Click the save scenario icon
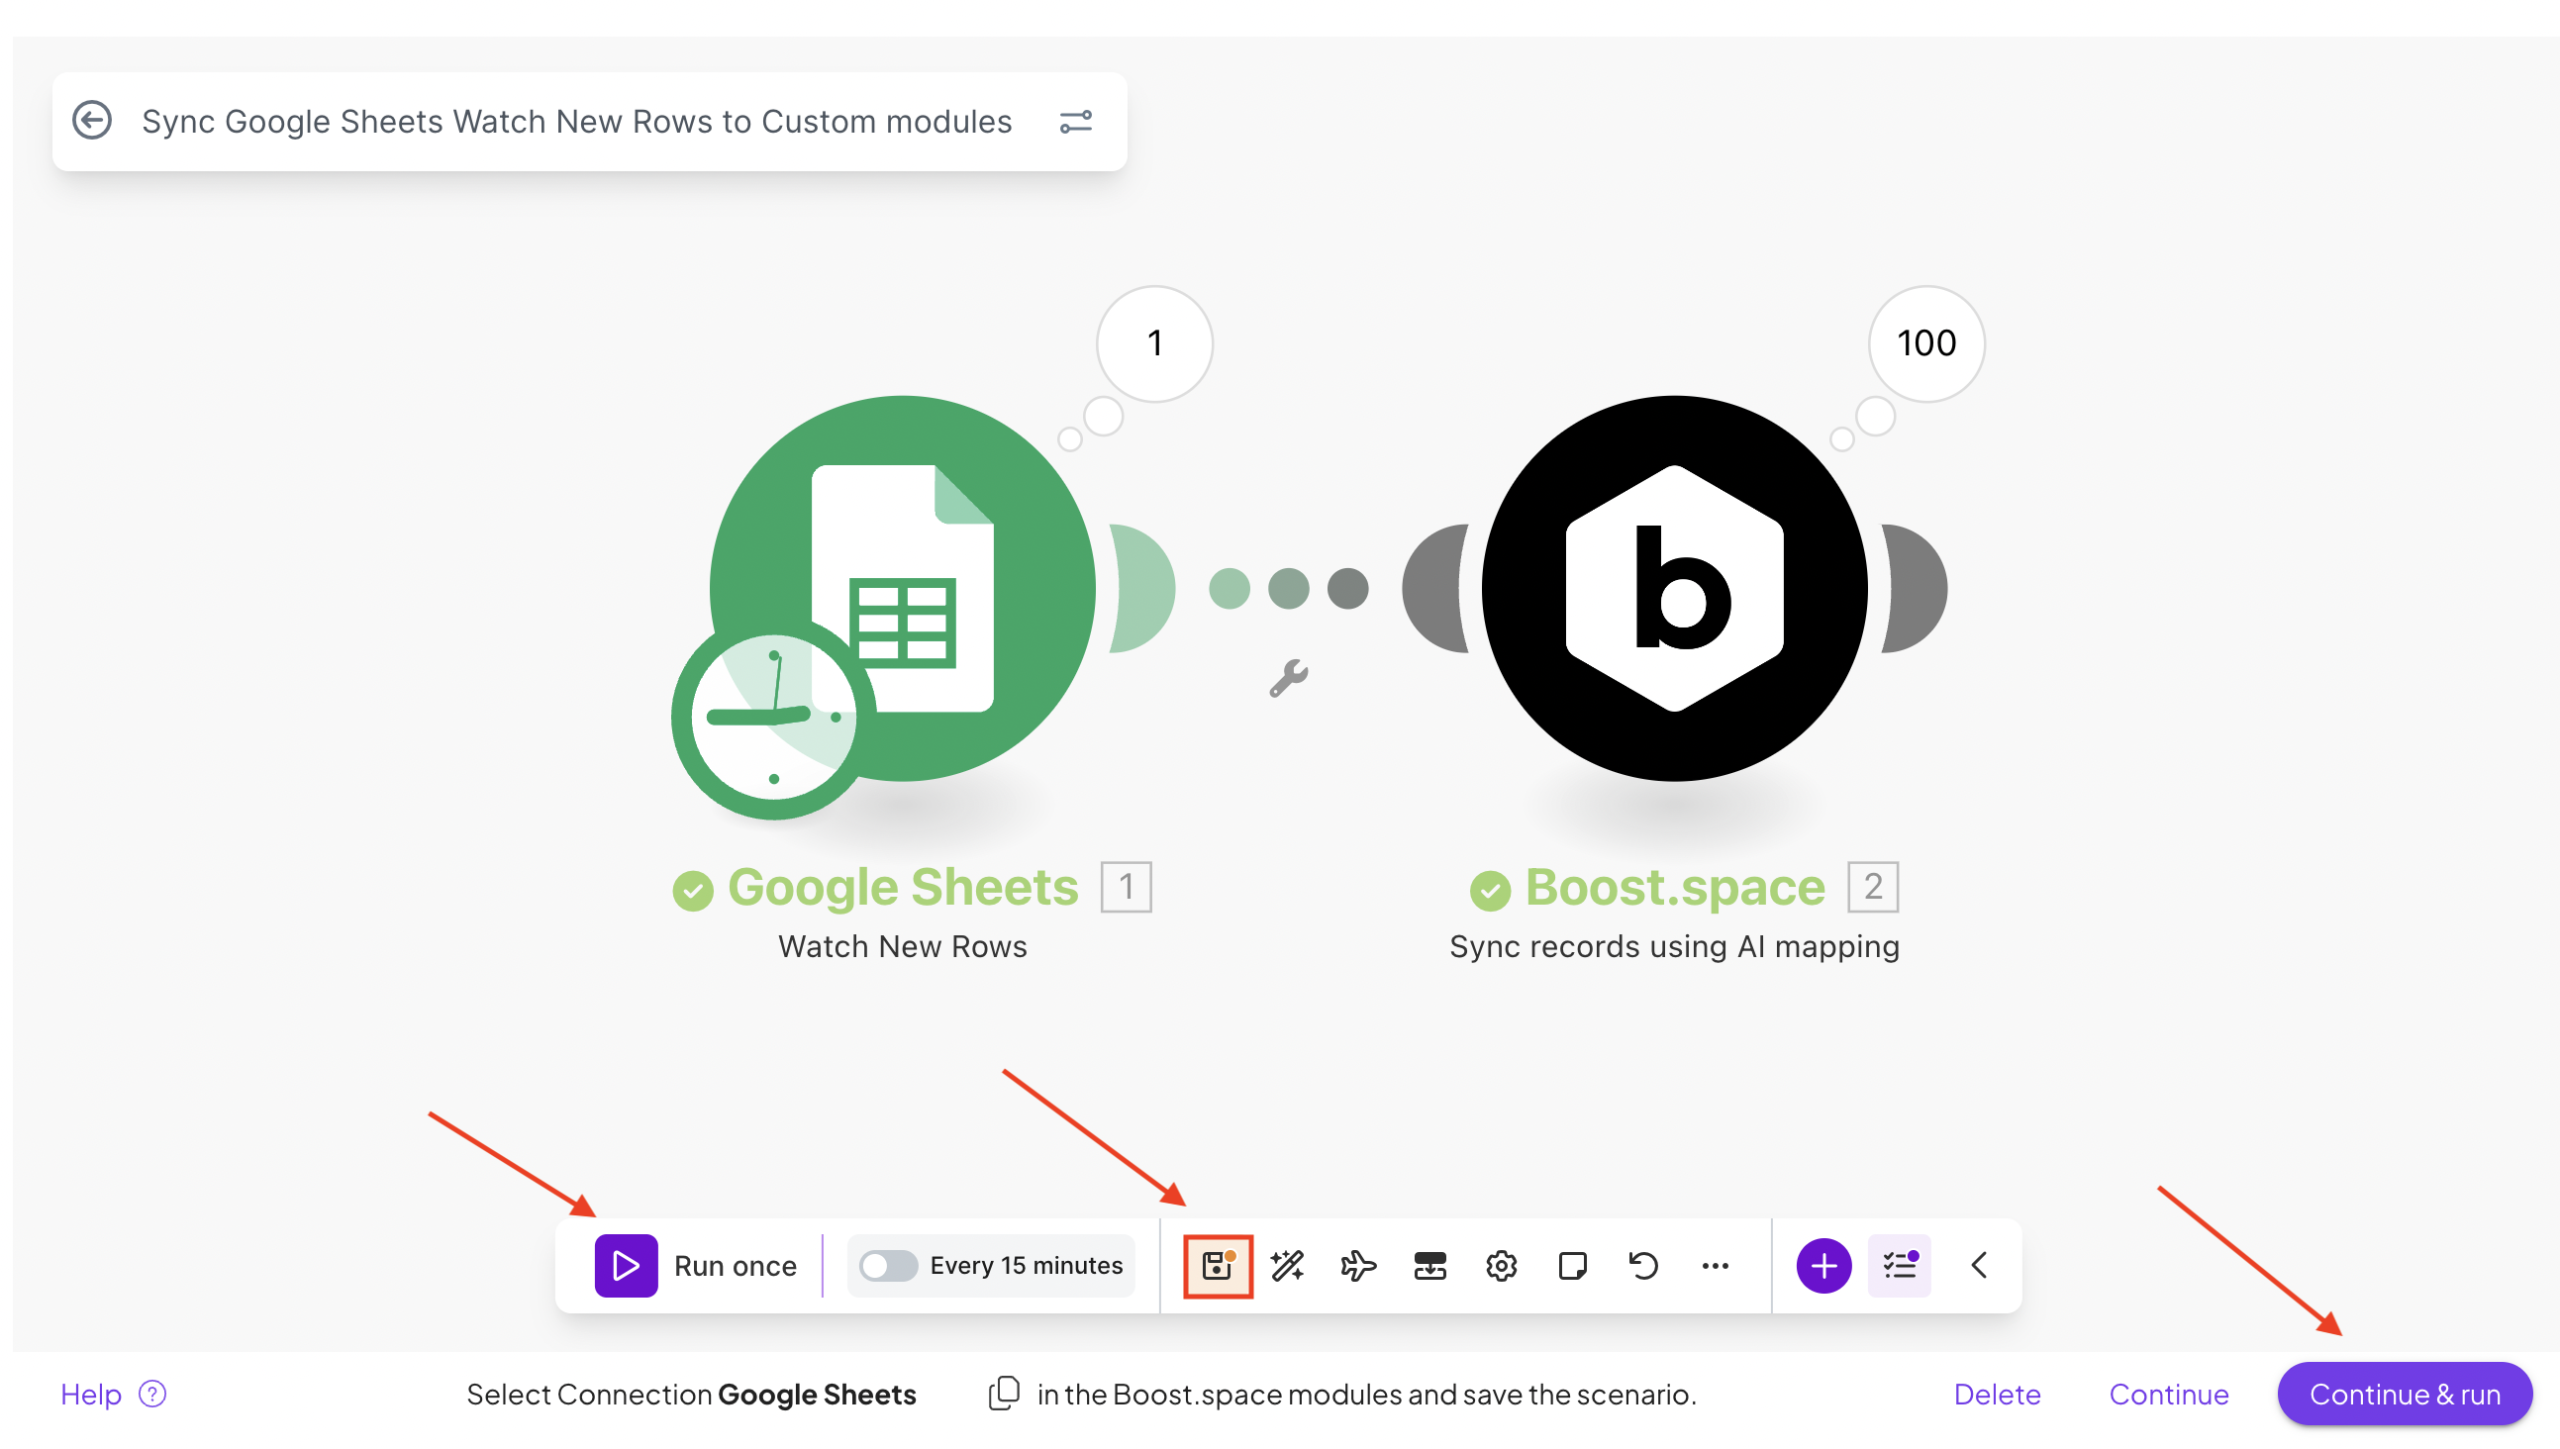The image size is (2560, 1449). pos(1217,1266)
